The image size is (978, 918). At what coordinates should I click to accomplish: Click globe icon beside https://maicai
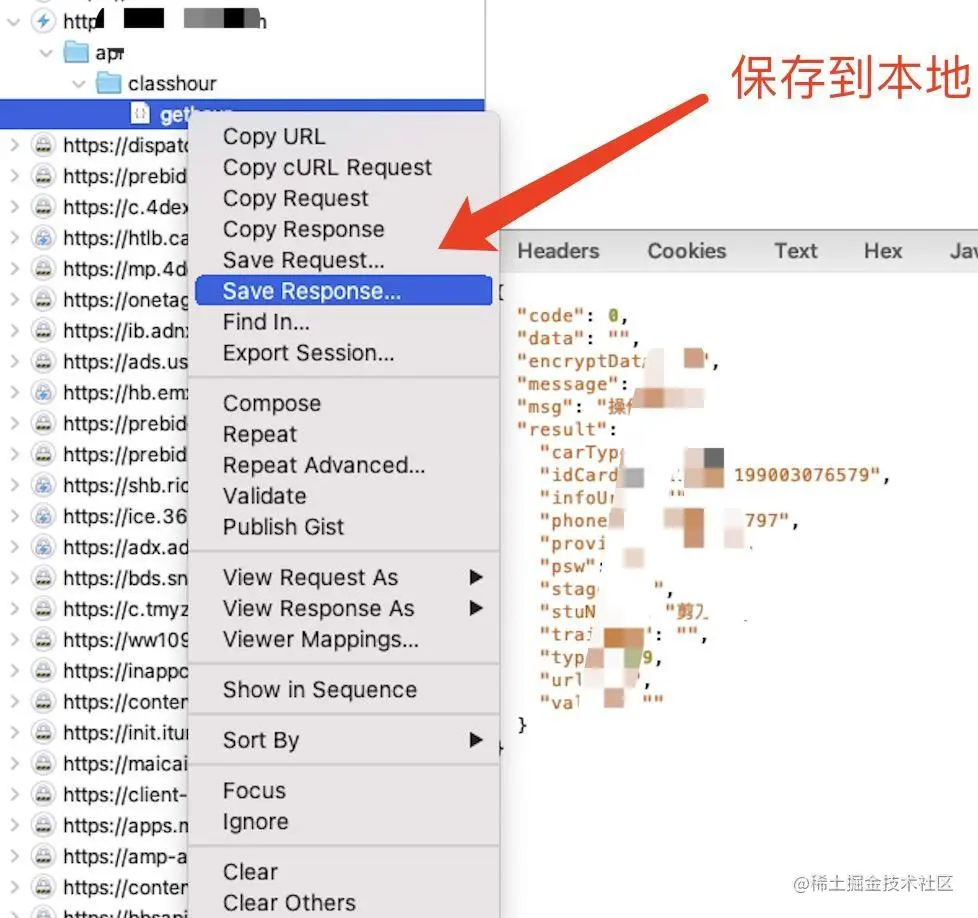(43, 763)
